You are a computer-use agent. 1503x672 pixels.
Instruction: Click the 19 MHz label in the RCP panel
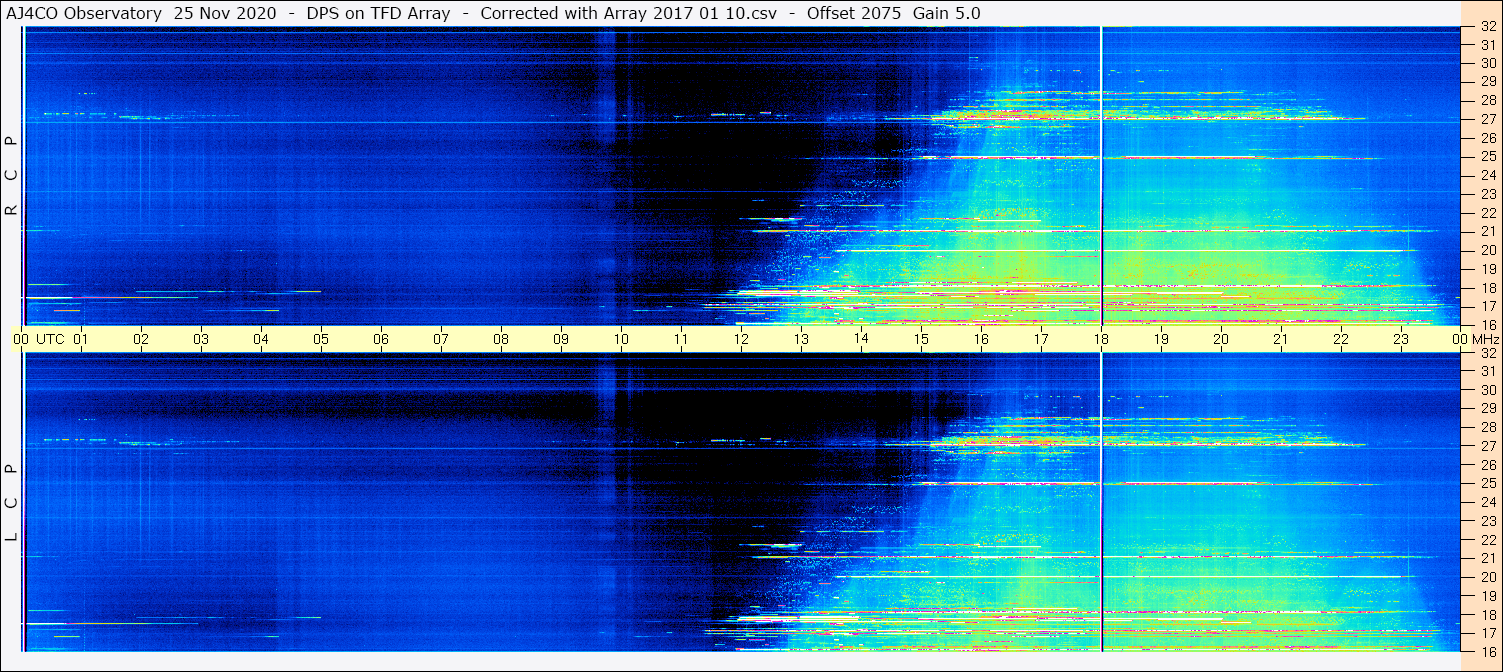(x=1487, y=269)
